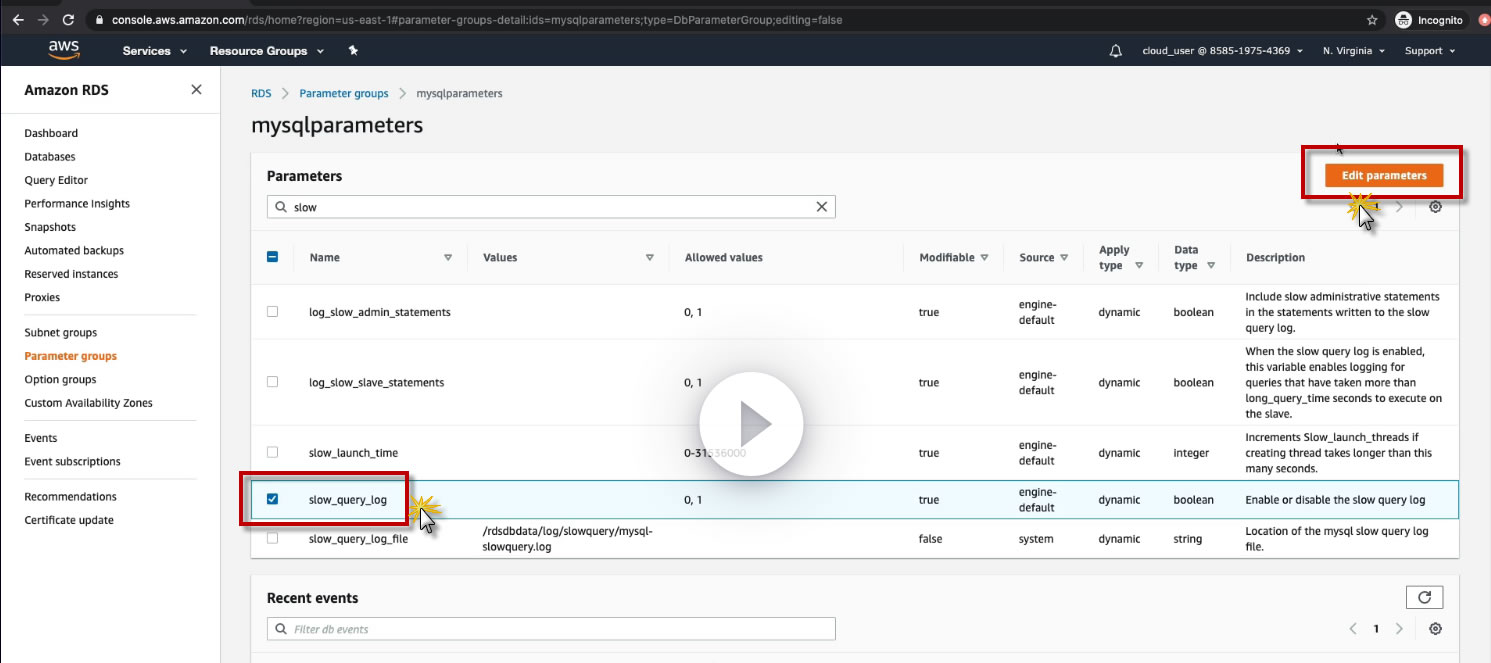Close the Amazon RDS sidebar
This screenshot has width=1491, height=663.
(196, 90)
